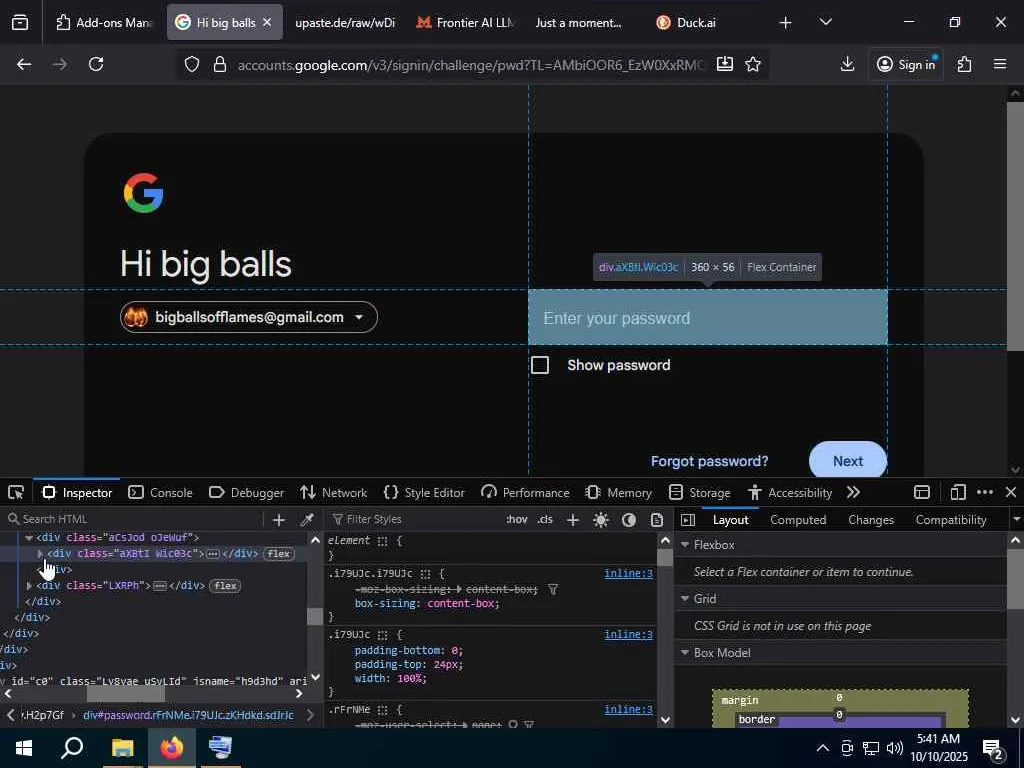The image size is (1024, 768).
Task: Click markup horizontal scrollbar thumb
Action: [125, 693]
